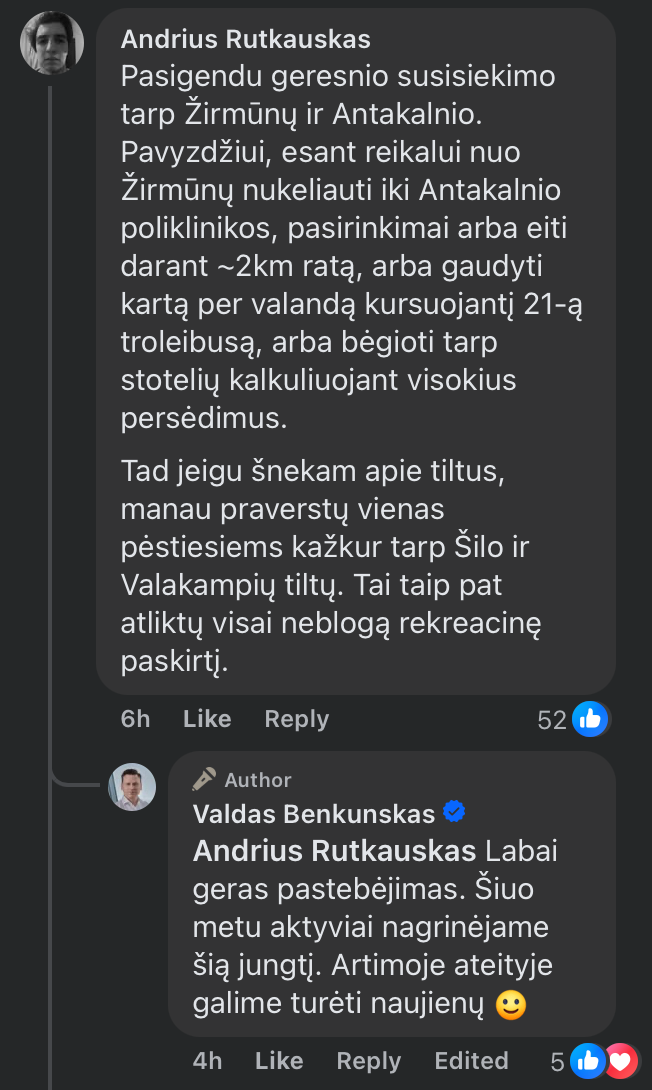Open Valdas Benkunskas's profile name link
Image resolution: width=652 pixels, height=1090 pixels.
coord(313,814)
